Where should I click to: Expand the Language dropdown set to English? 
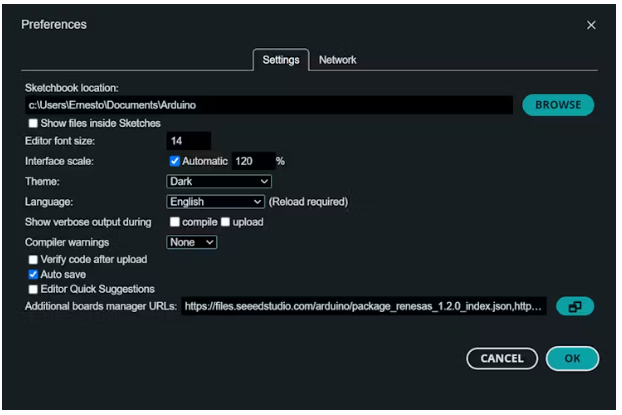[215, 202]
